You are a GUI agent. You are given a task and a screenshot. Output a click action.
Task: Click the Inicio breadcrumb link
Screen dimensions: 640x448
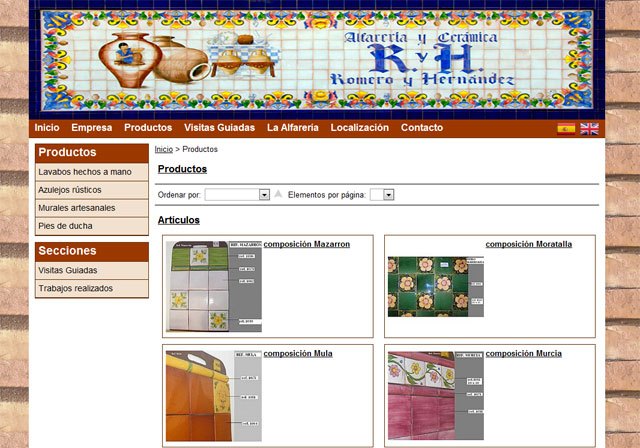click(x=163, y=149)
